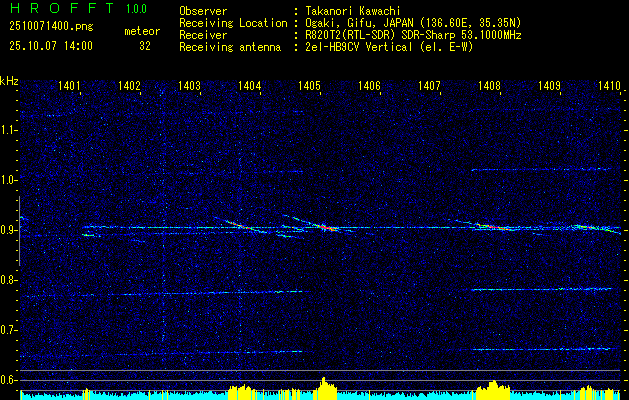The height and width of the screenshot is (400, 629).
Task: Click the 0.7 kHz frequency label
Action: pyautogui.click(x=7, y=330)
